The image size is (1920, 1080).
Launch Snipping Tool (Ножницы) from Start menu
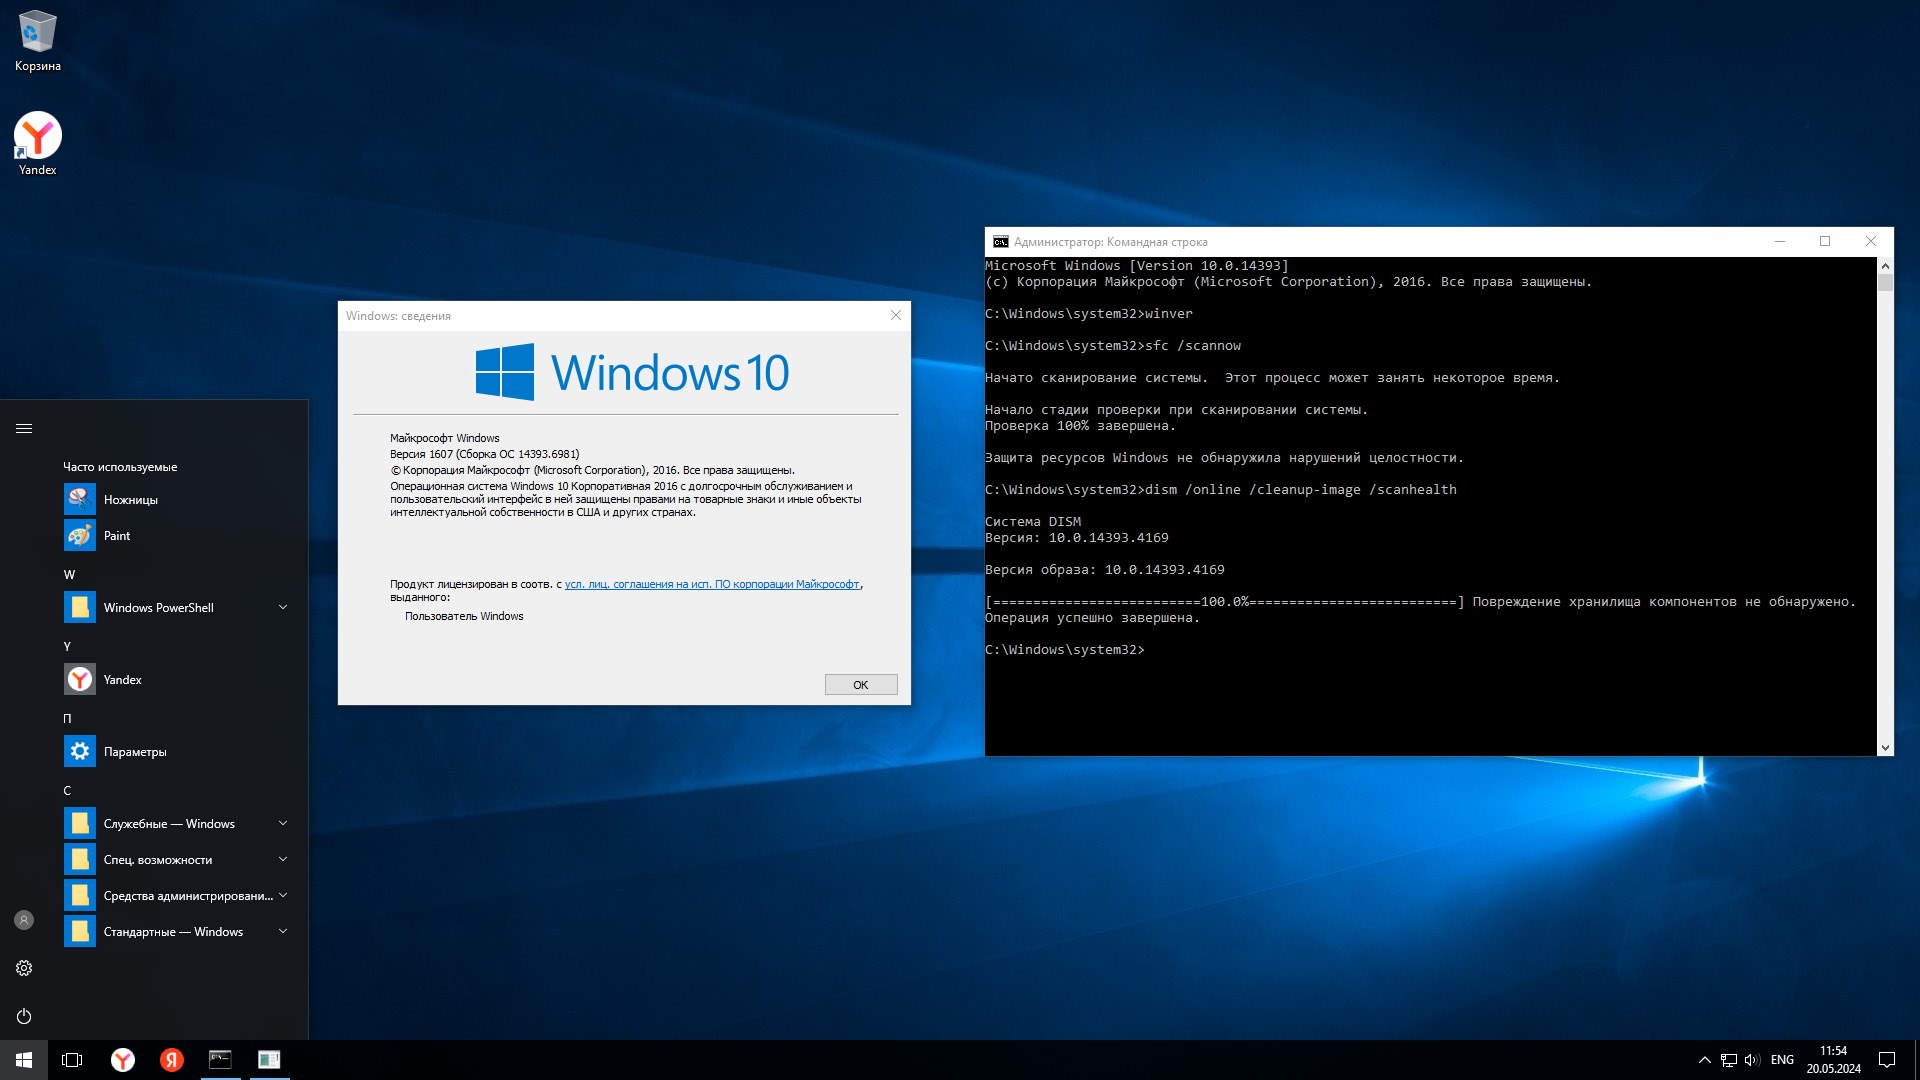click(x=130, y=499)
